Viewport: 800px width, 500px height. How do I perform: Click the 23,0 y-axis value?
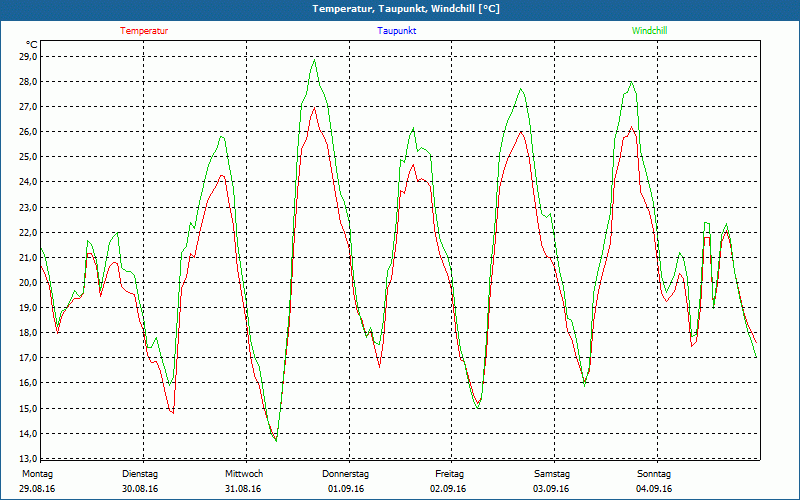click(x=28, y=208)
